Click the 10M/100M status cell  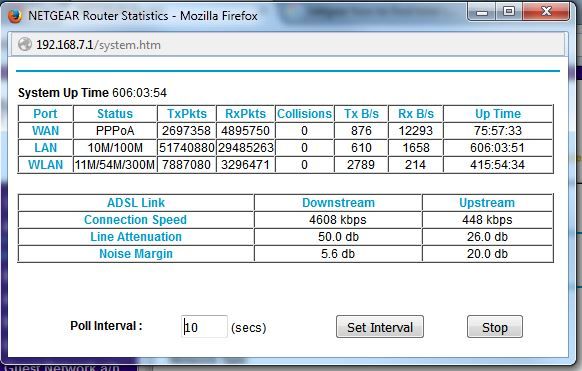coord(115,148)
